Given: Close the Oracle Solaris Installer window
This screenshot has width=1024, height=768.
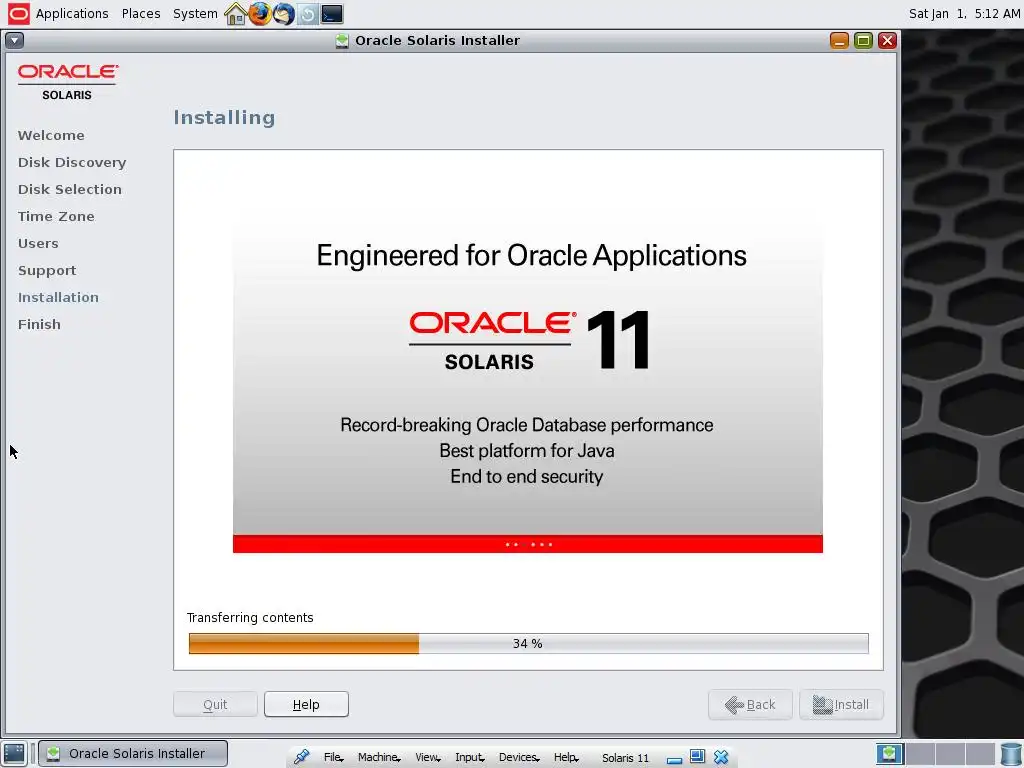Looking at the screenshot, I should click(x=887, y=40).
